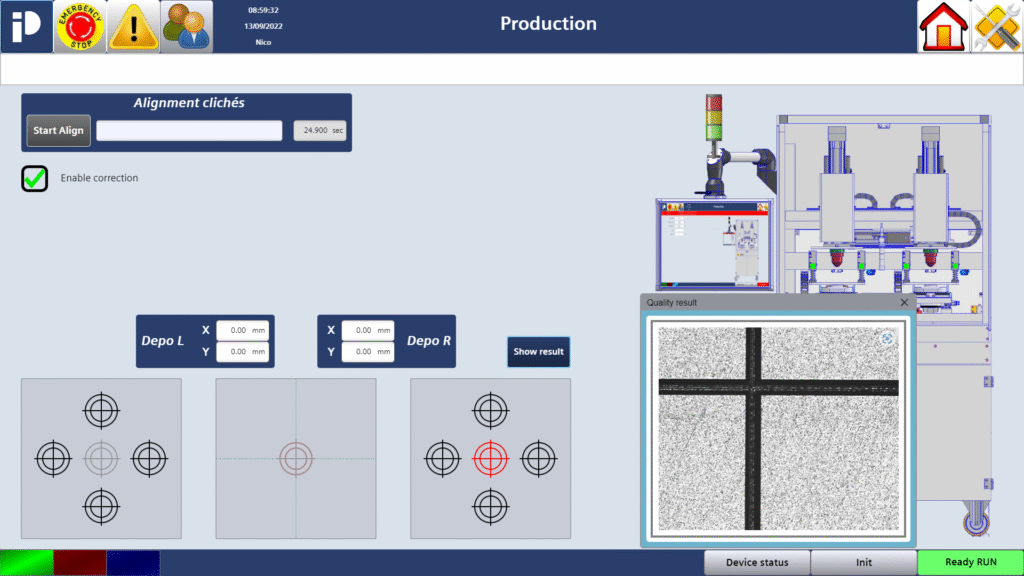Click the Ready RUN button

point(969,562)
